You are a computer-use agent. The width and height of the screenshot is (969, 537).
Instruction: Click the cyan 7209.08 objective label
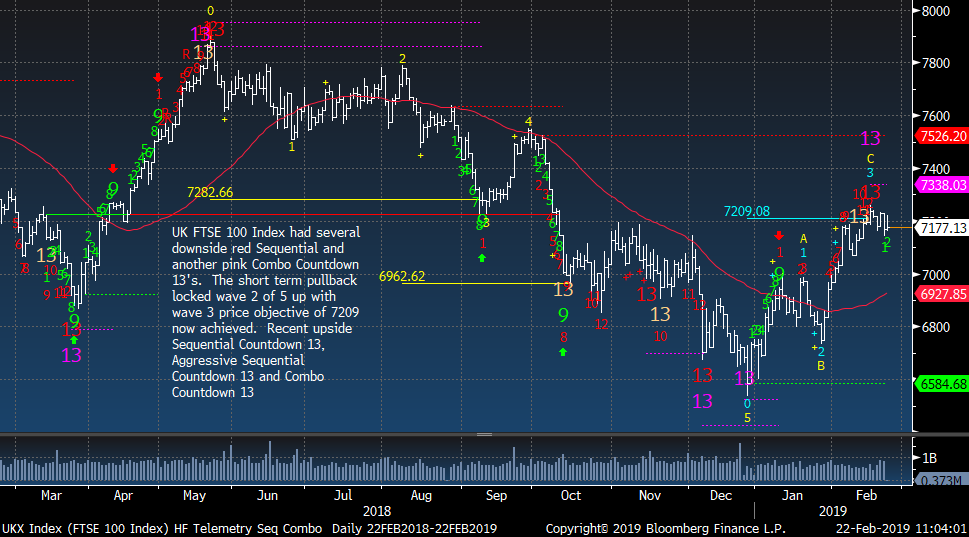point(747,211)
